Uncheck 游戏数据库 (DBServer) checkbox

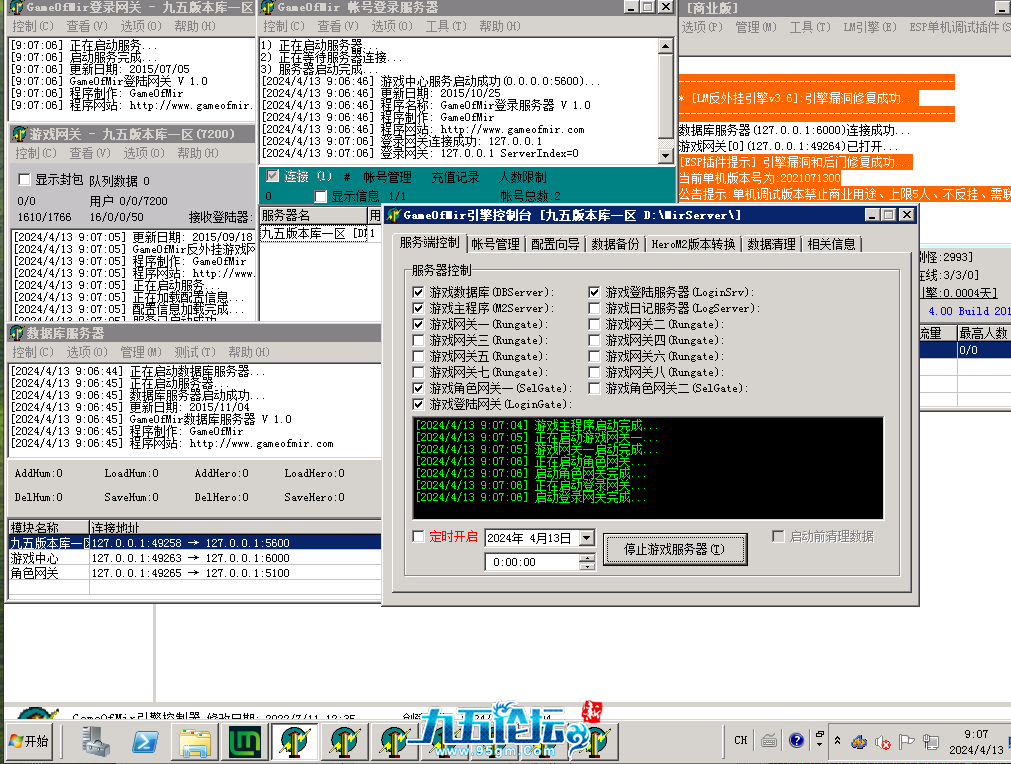418,293
